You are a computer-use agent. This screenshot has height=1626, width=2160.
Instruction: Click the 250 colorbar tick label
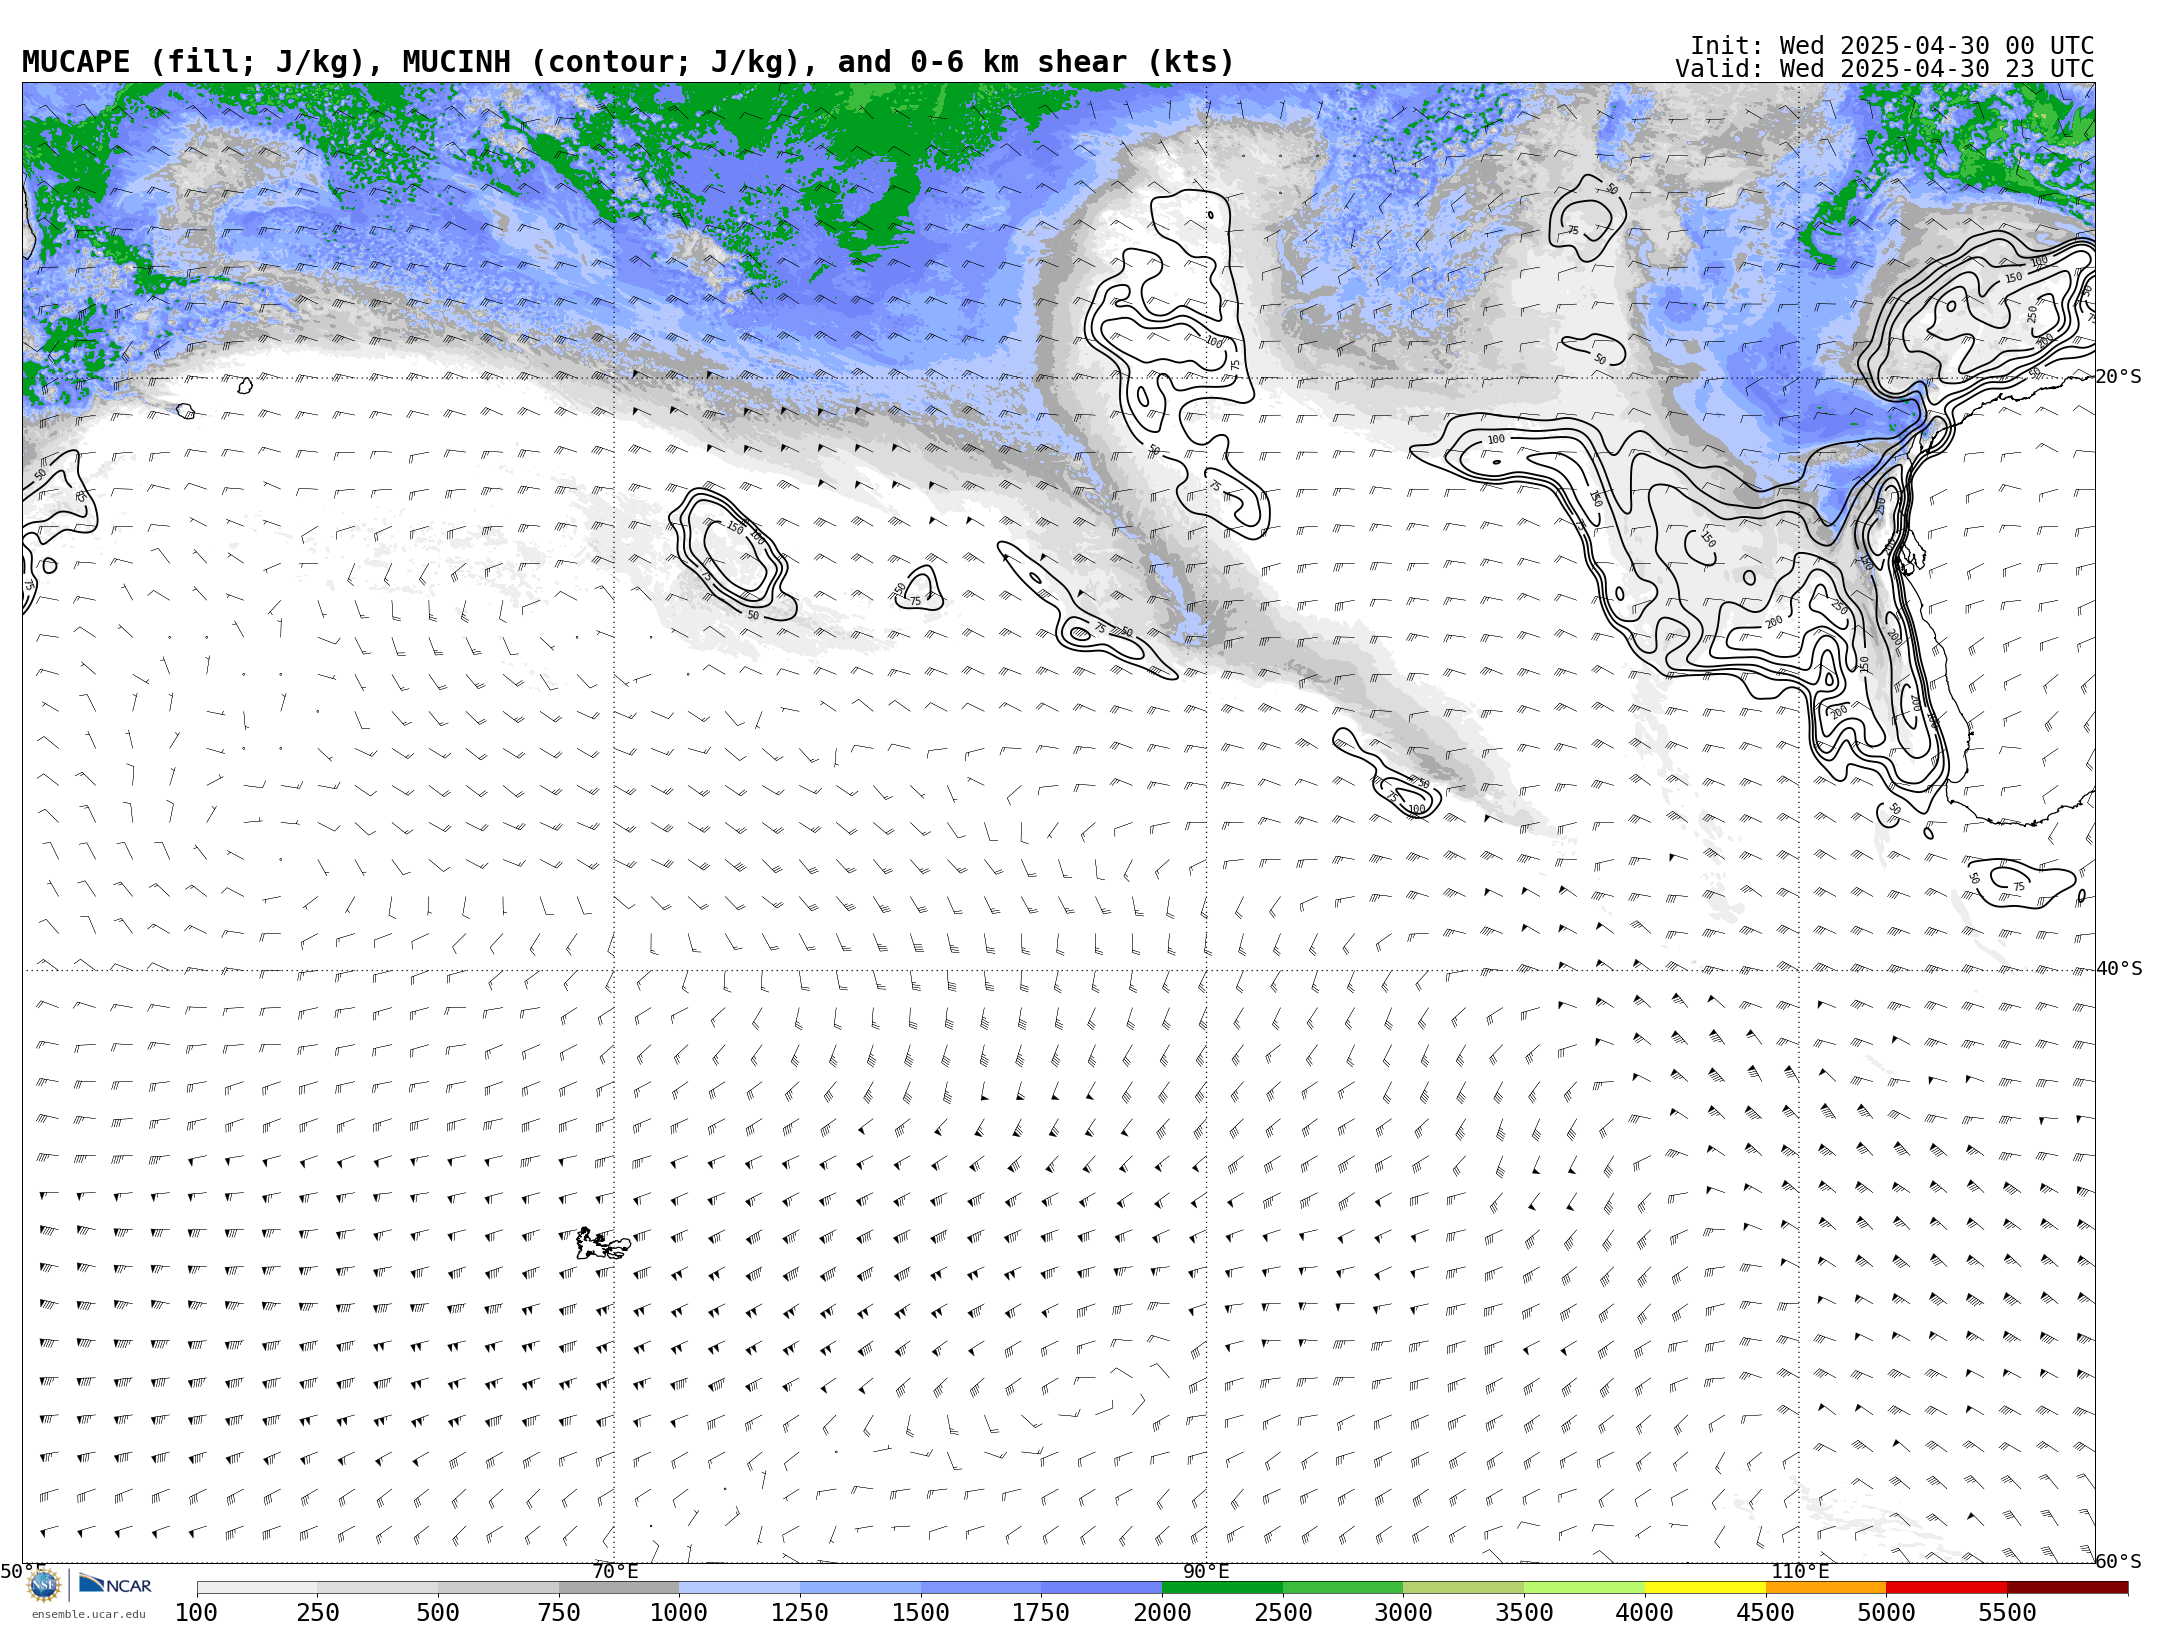coord(317,1613)
